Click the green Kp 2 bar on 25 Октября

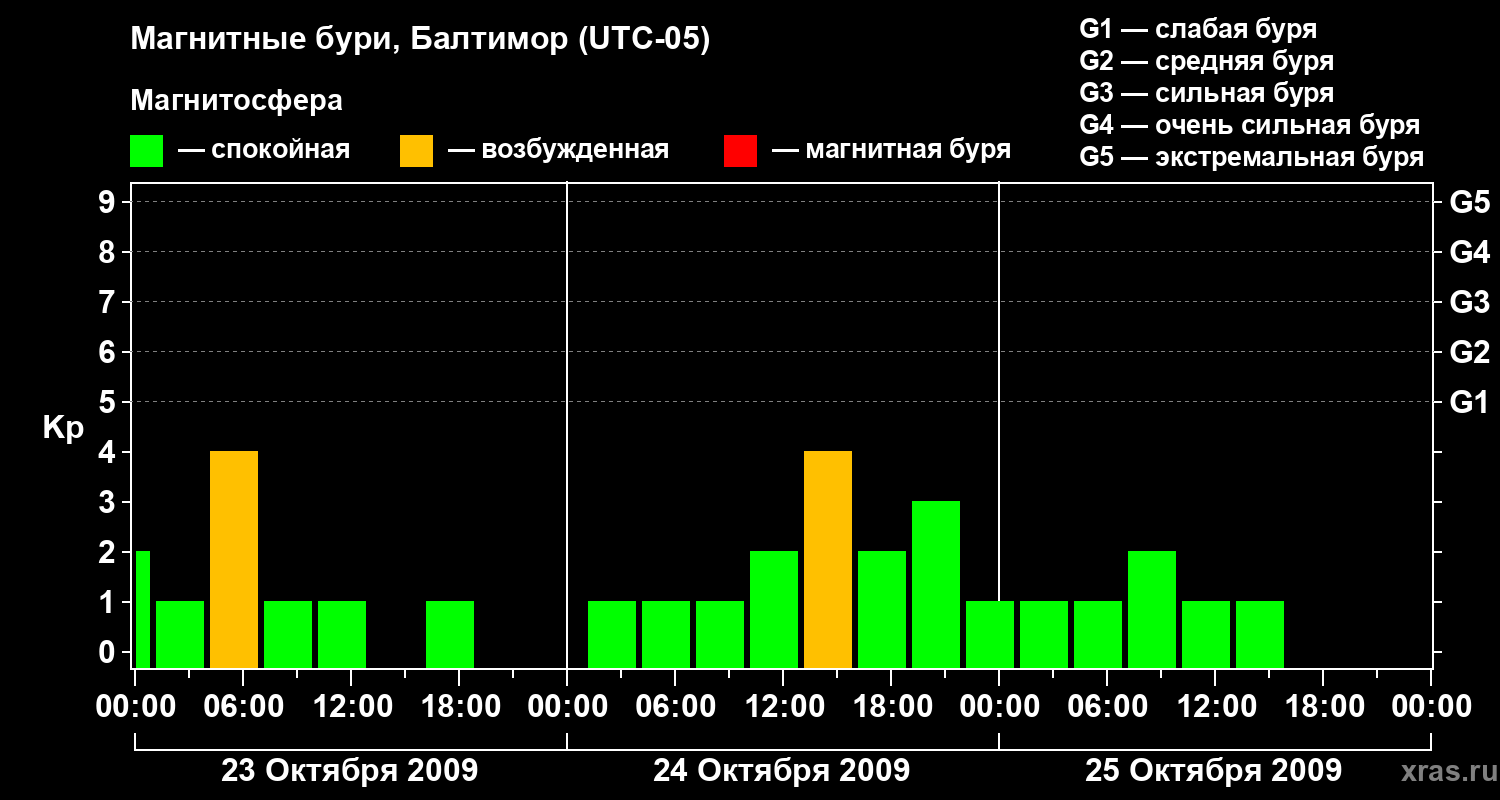(1152, 609)
